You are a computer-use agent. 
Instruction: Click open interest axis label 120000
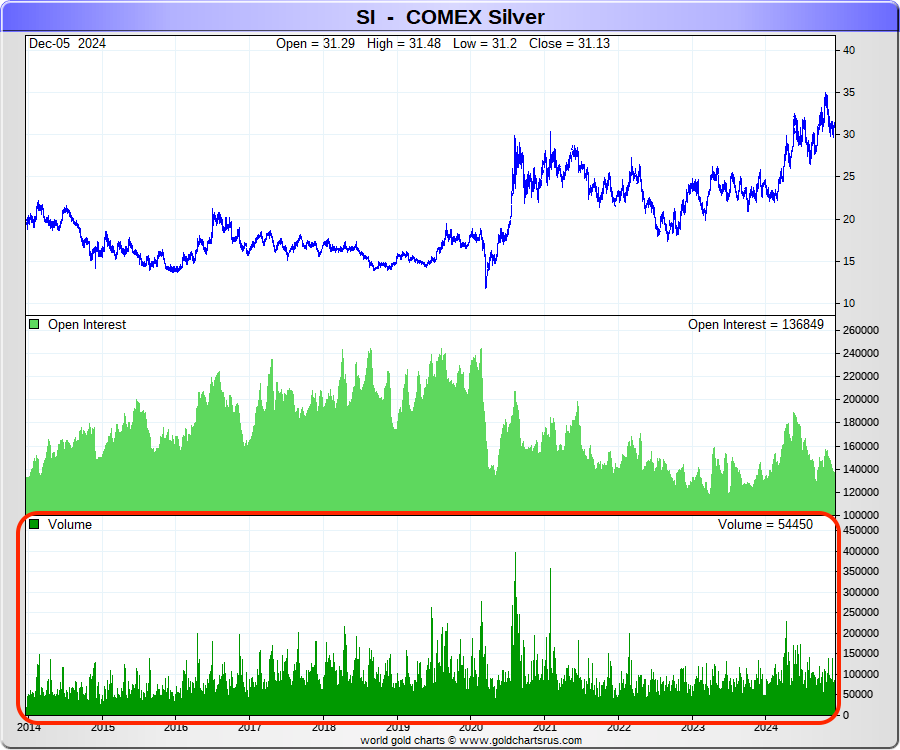pyautogui.click(x=860, y=492)
